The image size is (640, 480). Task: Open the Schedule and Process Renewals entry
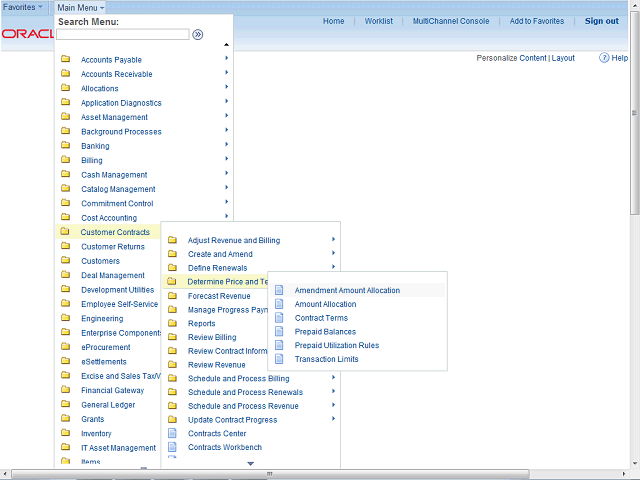tap(245, 392)
